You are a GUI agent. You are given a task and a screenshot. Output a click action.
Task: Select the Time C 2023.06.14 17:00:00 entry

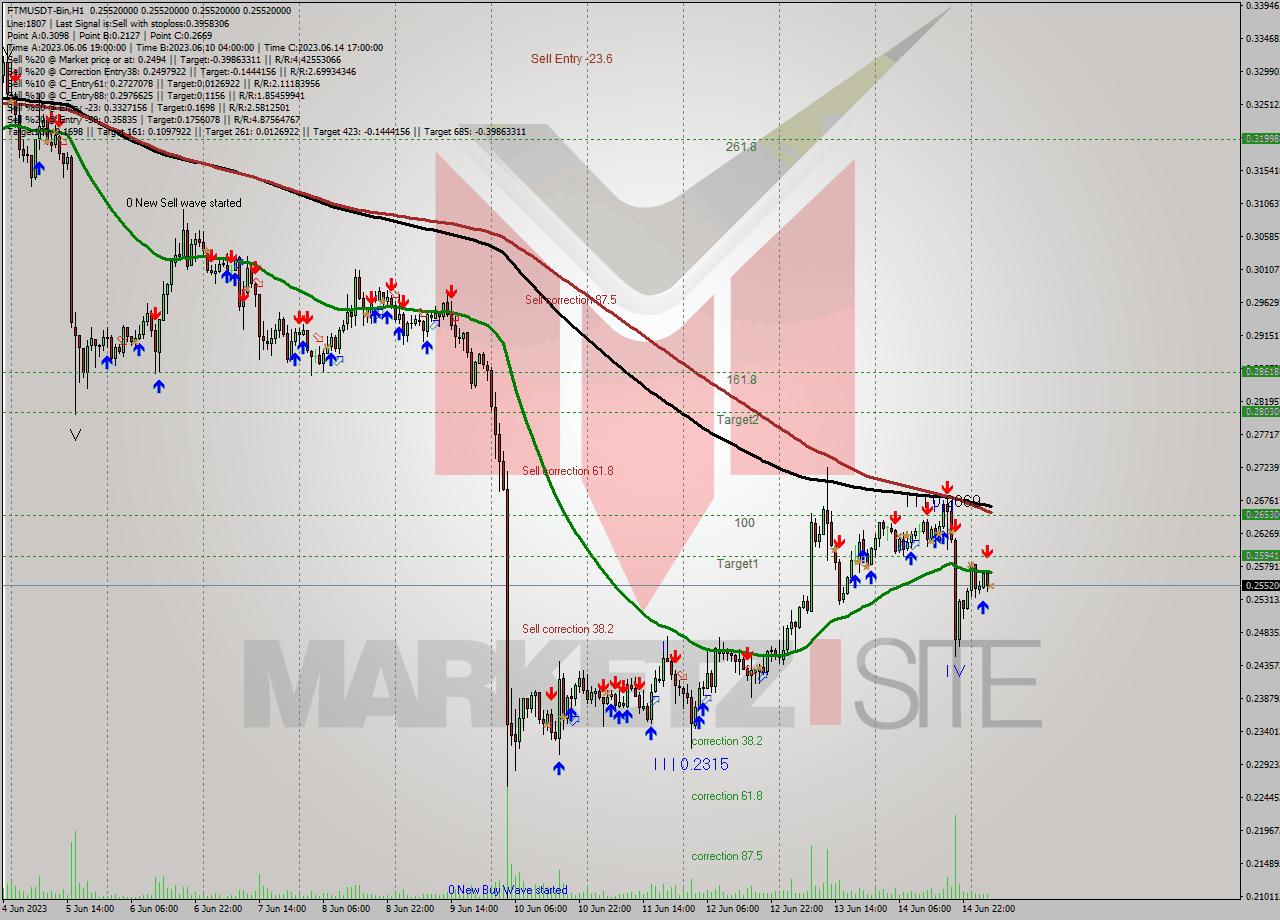pyautogui.click(x=326, y=47)
